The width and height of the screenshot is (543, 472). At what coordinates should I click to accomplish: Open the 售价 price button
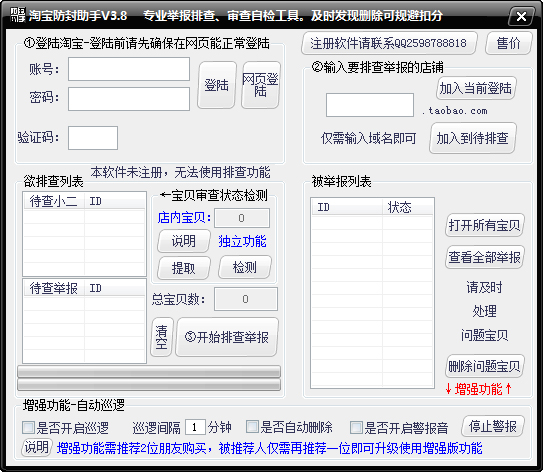tap(508, 43)
